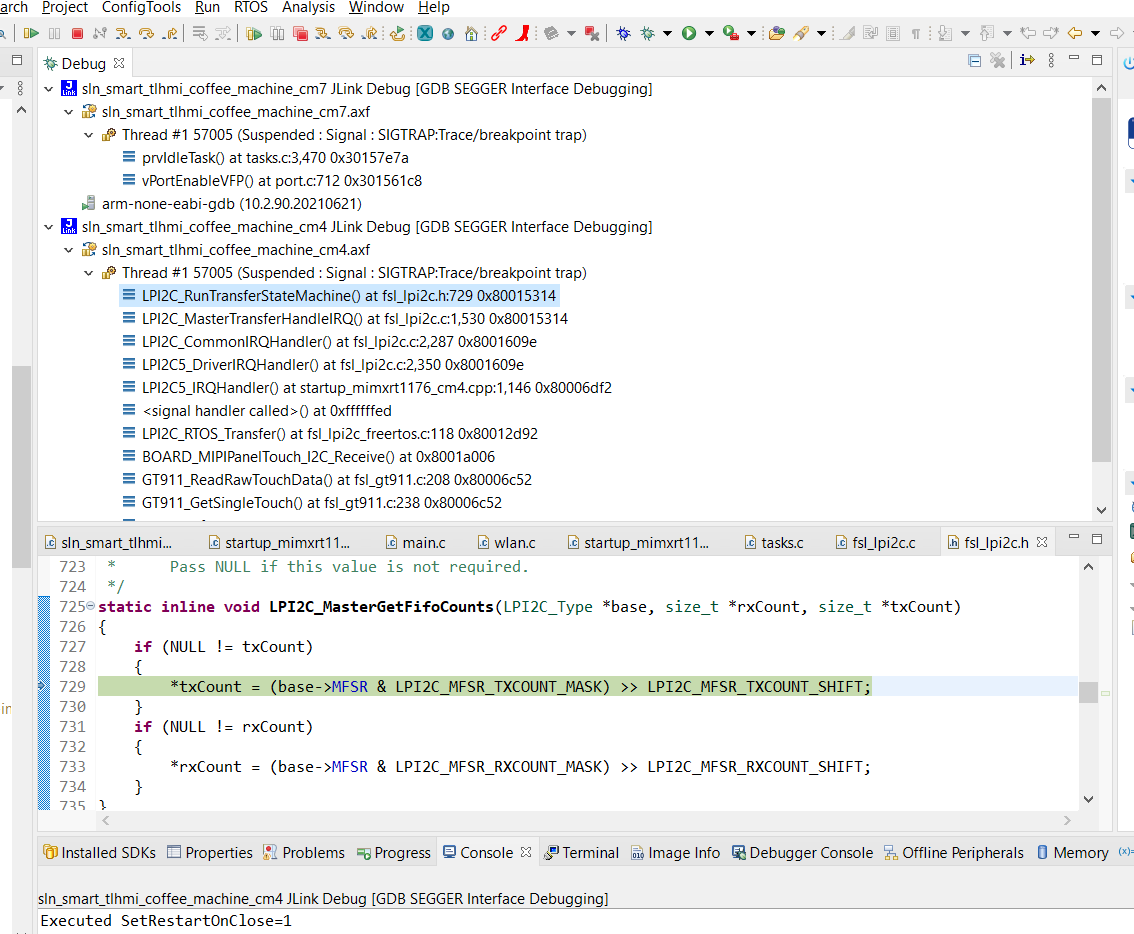Collapse the cm4.axf Thread #1 node
Viewport: 1134px width, 934px height.
[88, 273]
